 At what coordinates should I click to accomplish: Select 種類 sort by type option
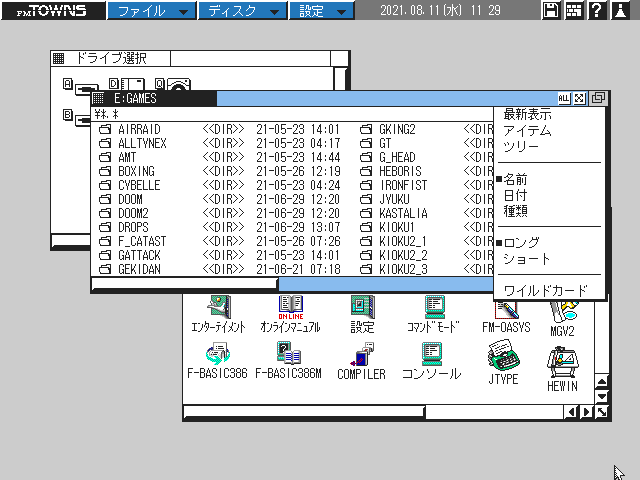tap(515, 211)
